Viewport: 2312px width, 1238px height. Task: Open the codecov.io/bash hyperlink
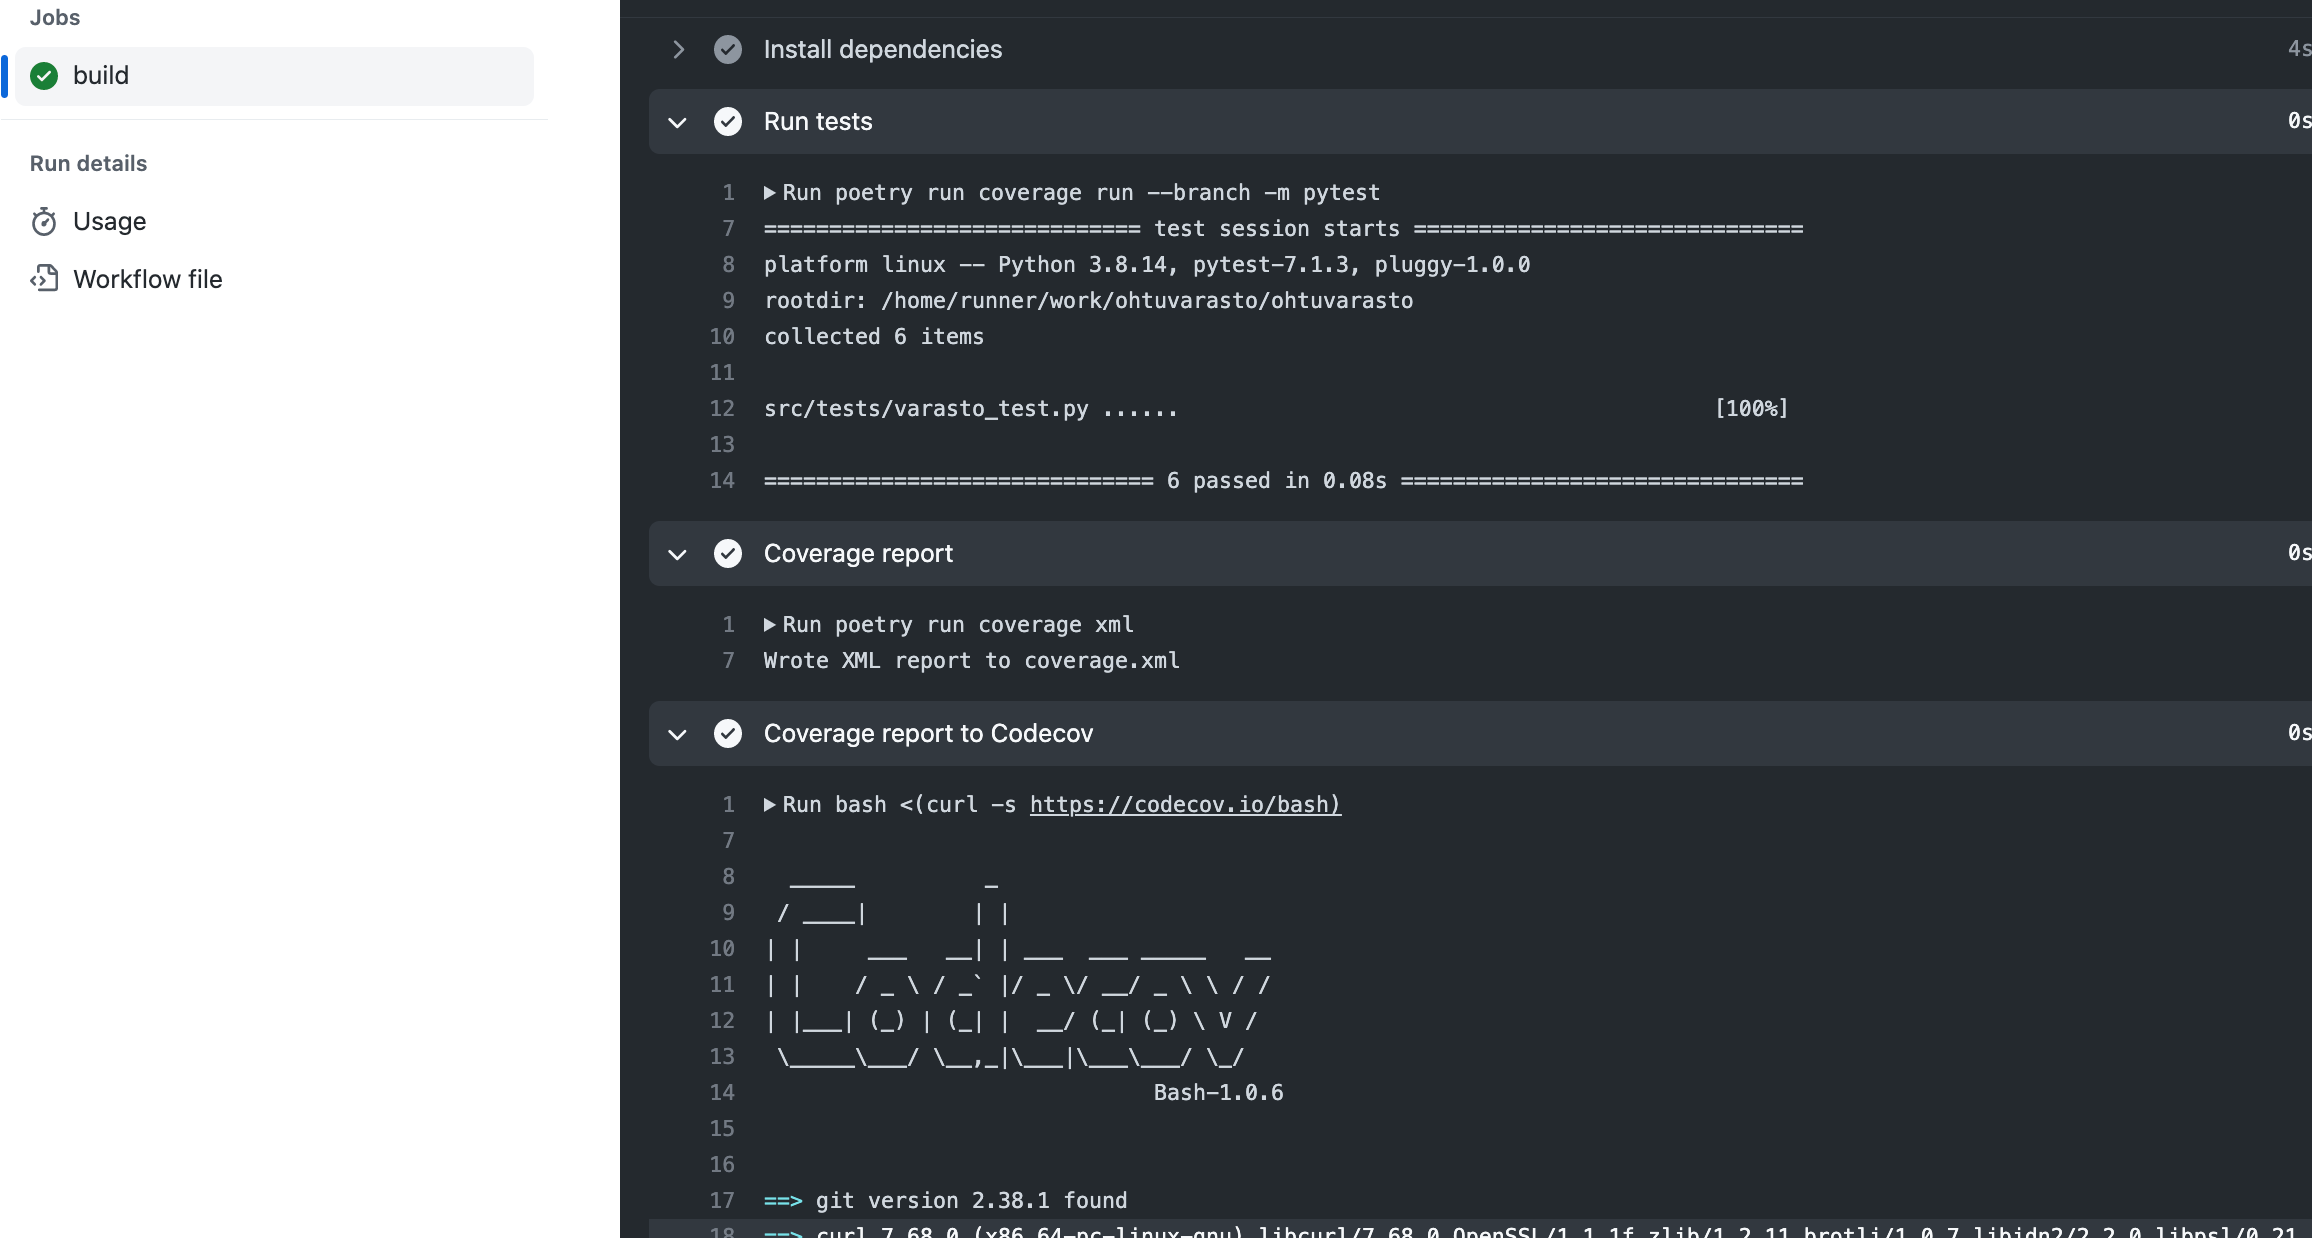1185,805
